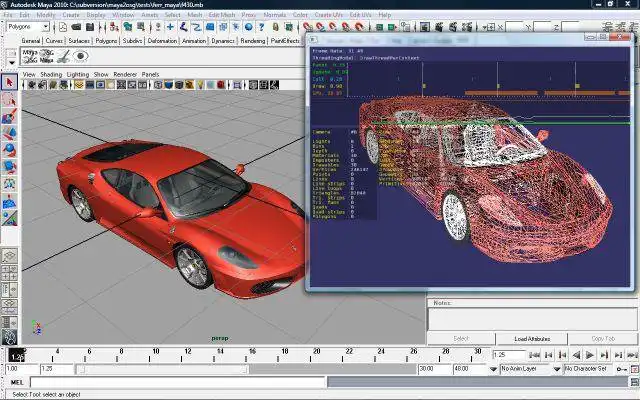Select the Scale tool in the toolbox
The image size is (640, 400).
click(9, 167)
